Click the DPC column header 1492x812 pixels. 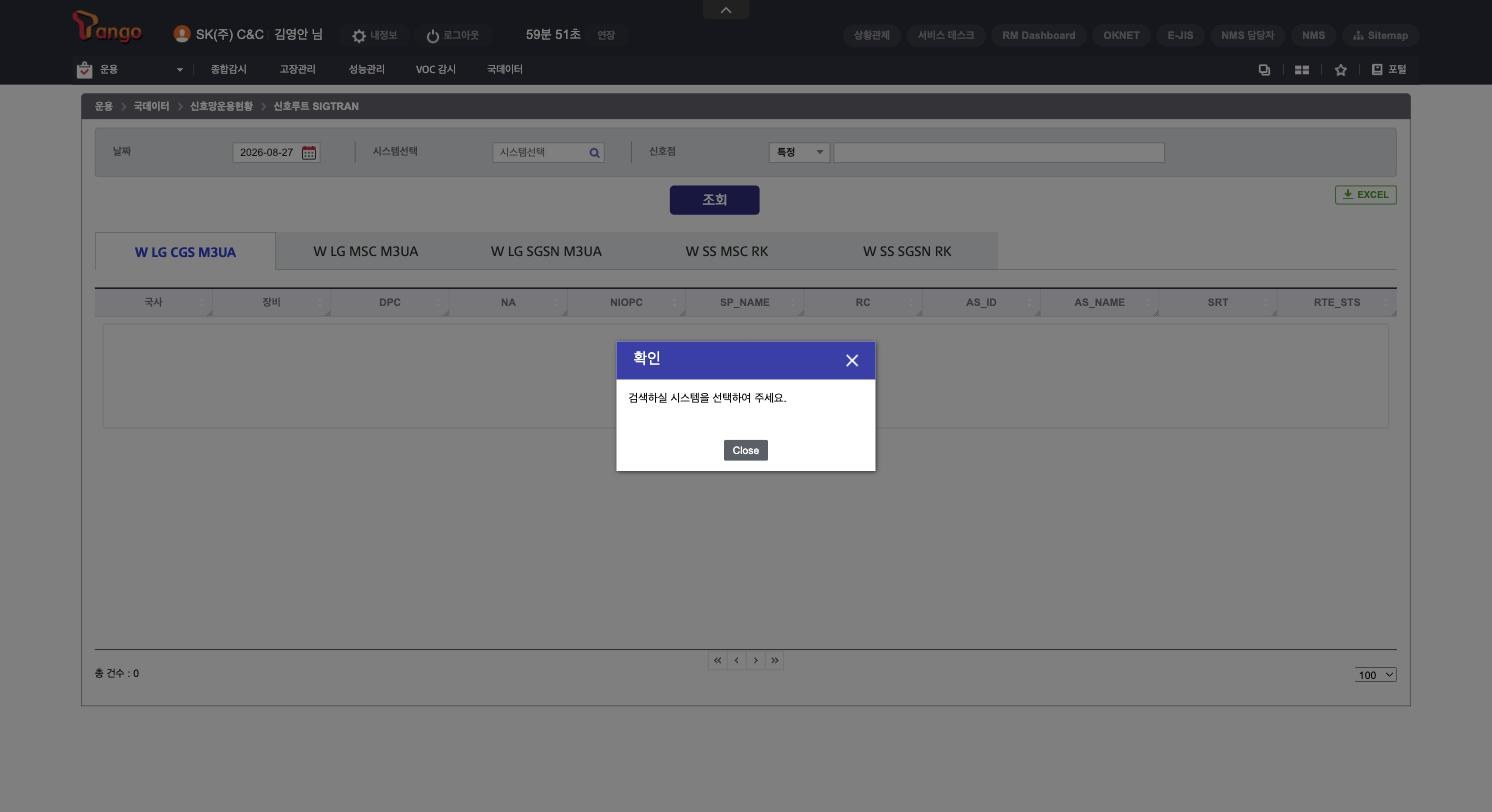pos(390,302)
